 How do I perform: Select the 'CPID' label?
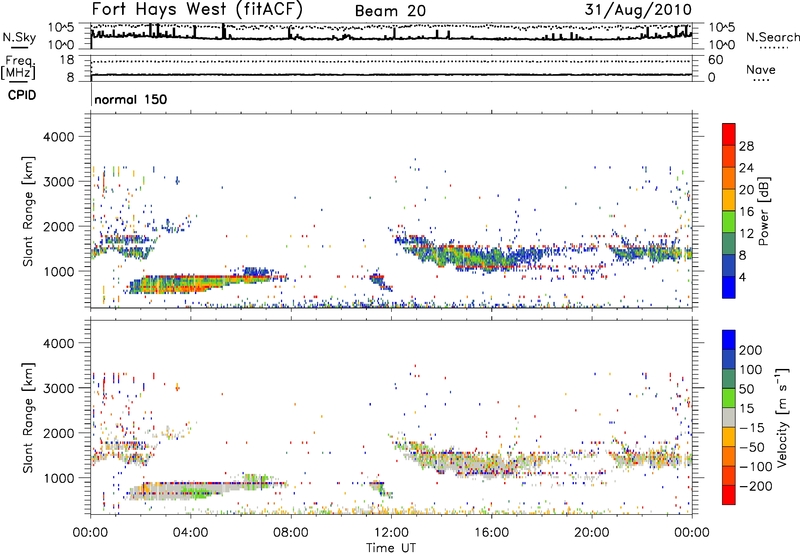tap(22, 95)
